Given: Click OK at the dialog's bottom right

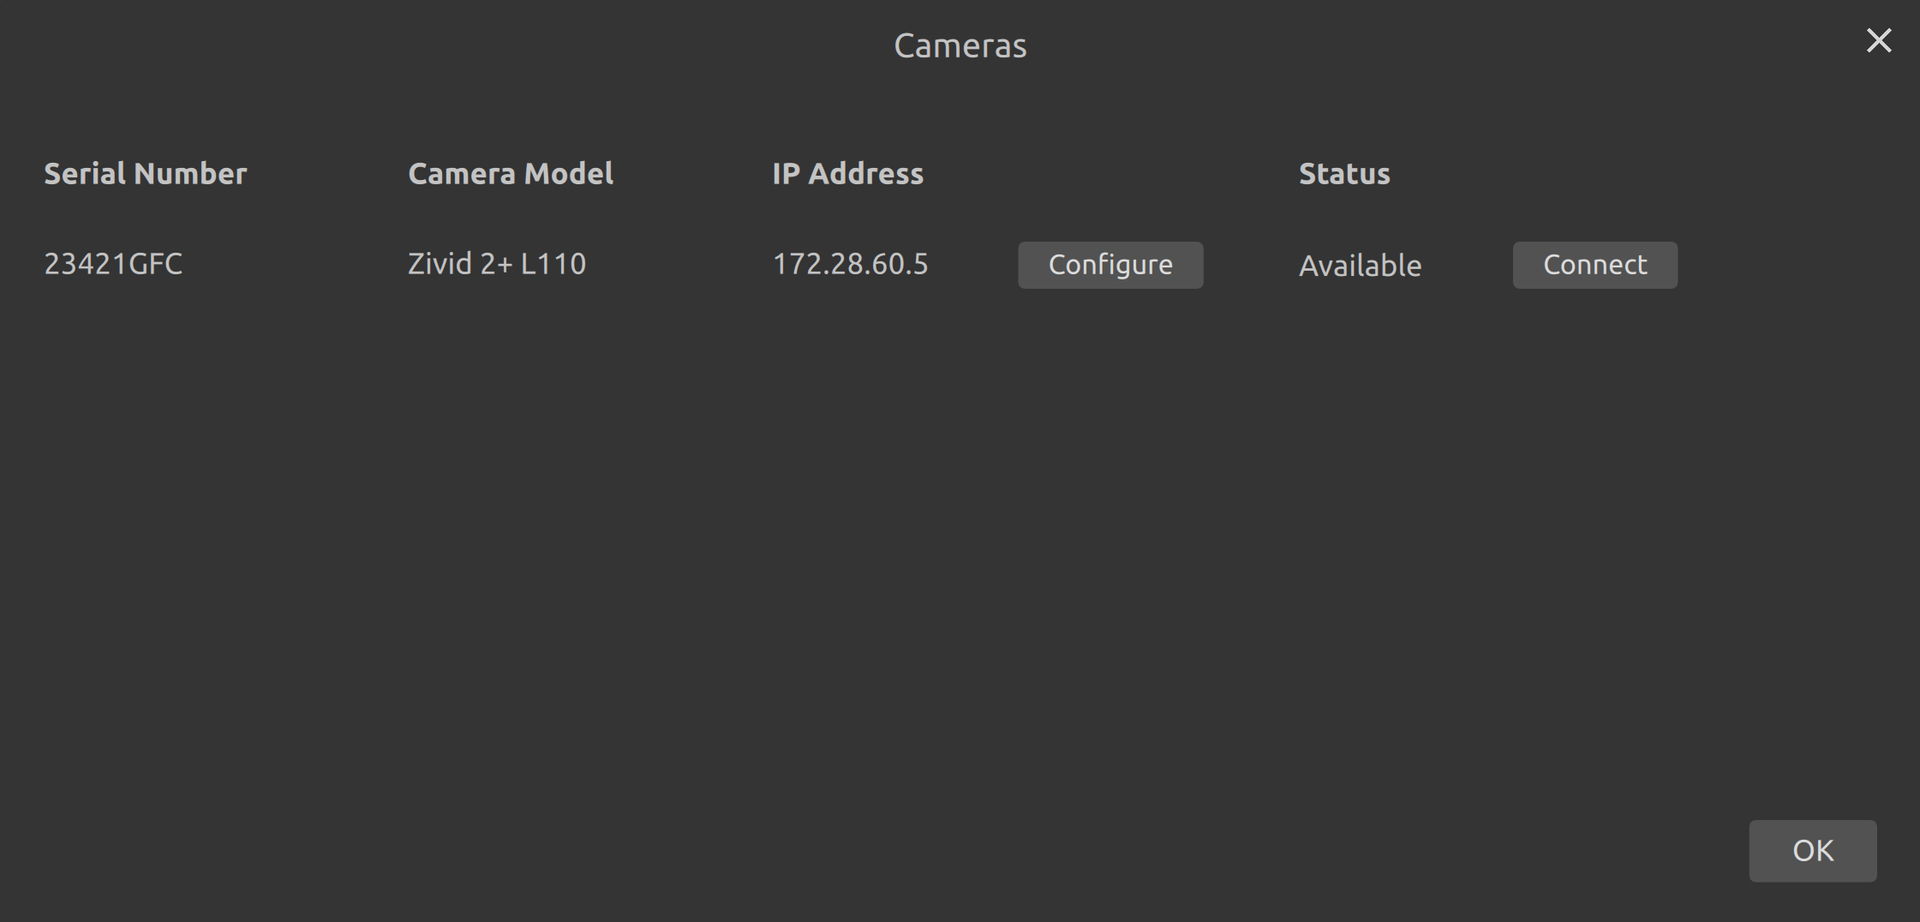Looking at the screenshot, I should point(1812,851).
